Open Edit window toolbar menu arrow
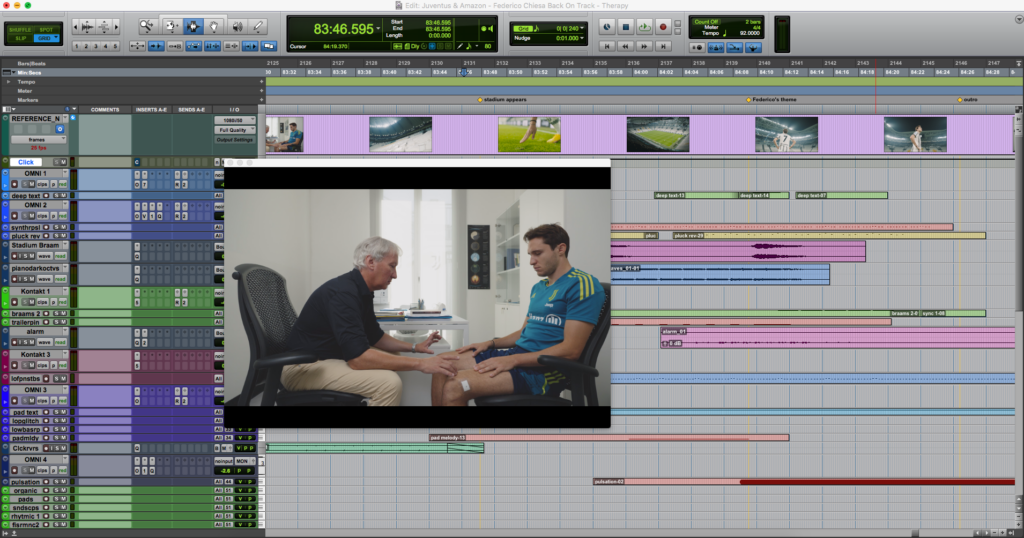Image resolution: width=1024 pixels, height=538 pixels. point(1018,20)
